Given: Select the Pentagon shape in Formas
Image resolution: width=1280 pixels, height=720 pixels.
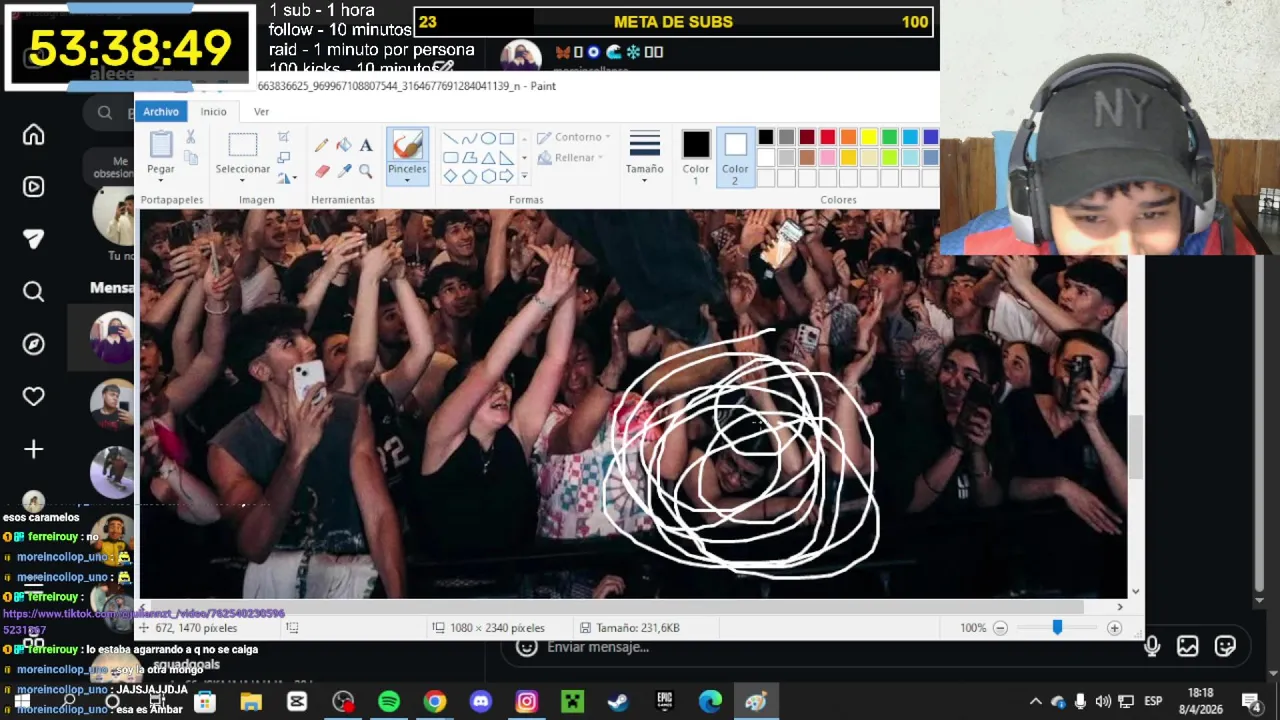Looking at the screenshot, I should point(469,176).
